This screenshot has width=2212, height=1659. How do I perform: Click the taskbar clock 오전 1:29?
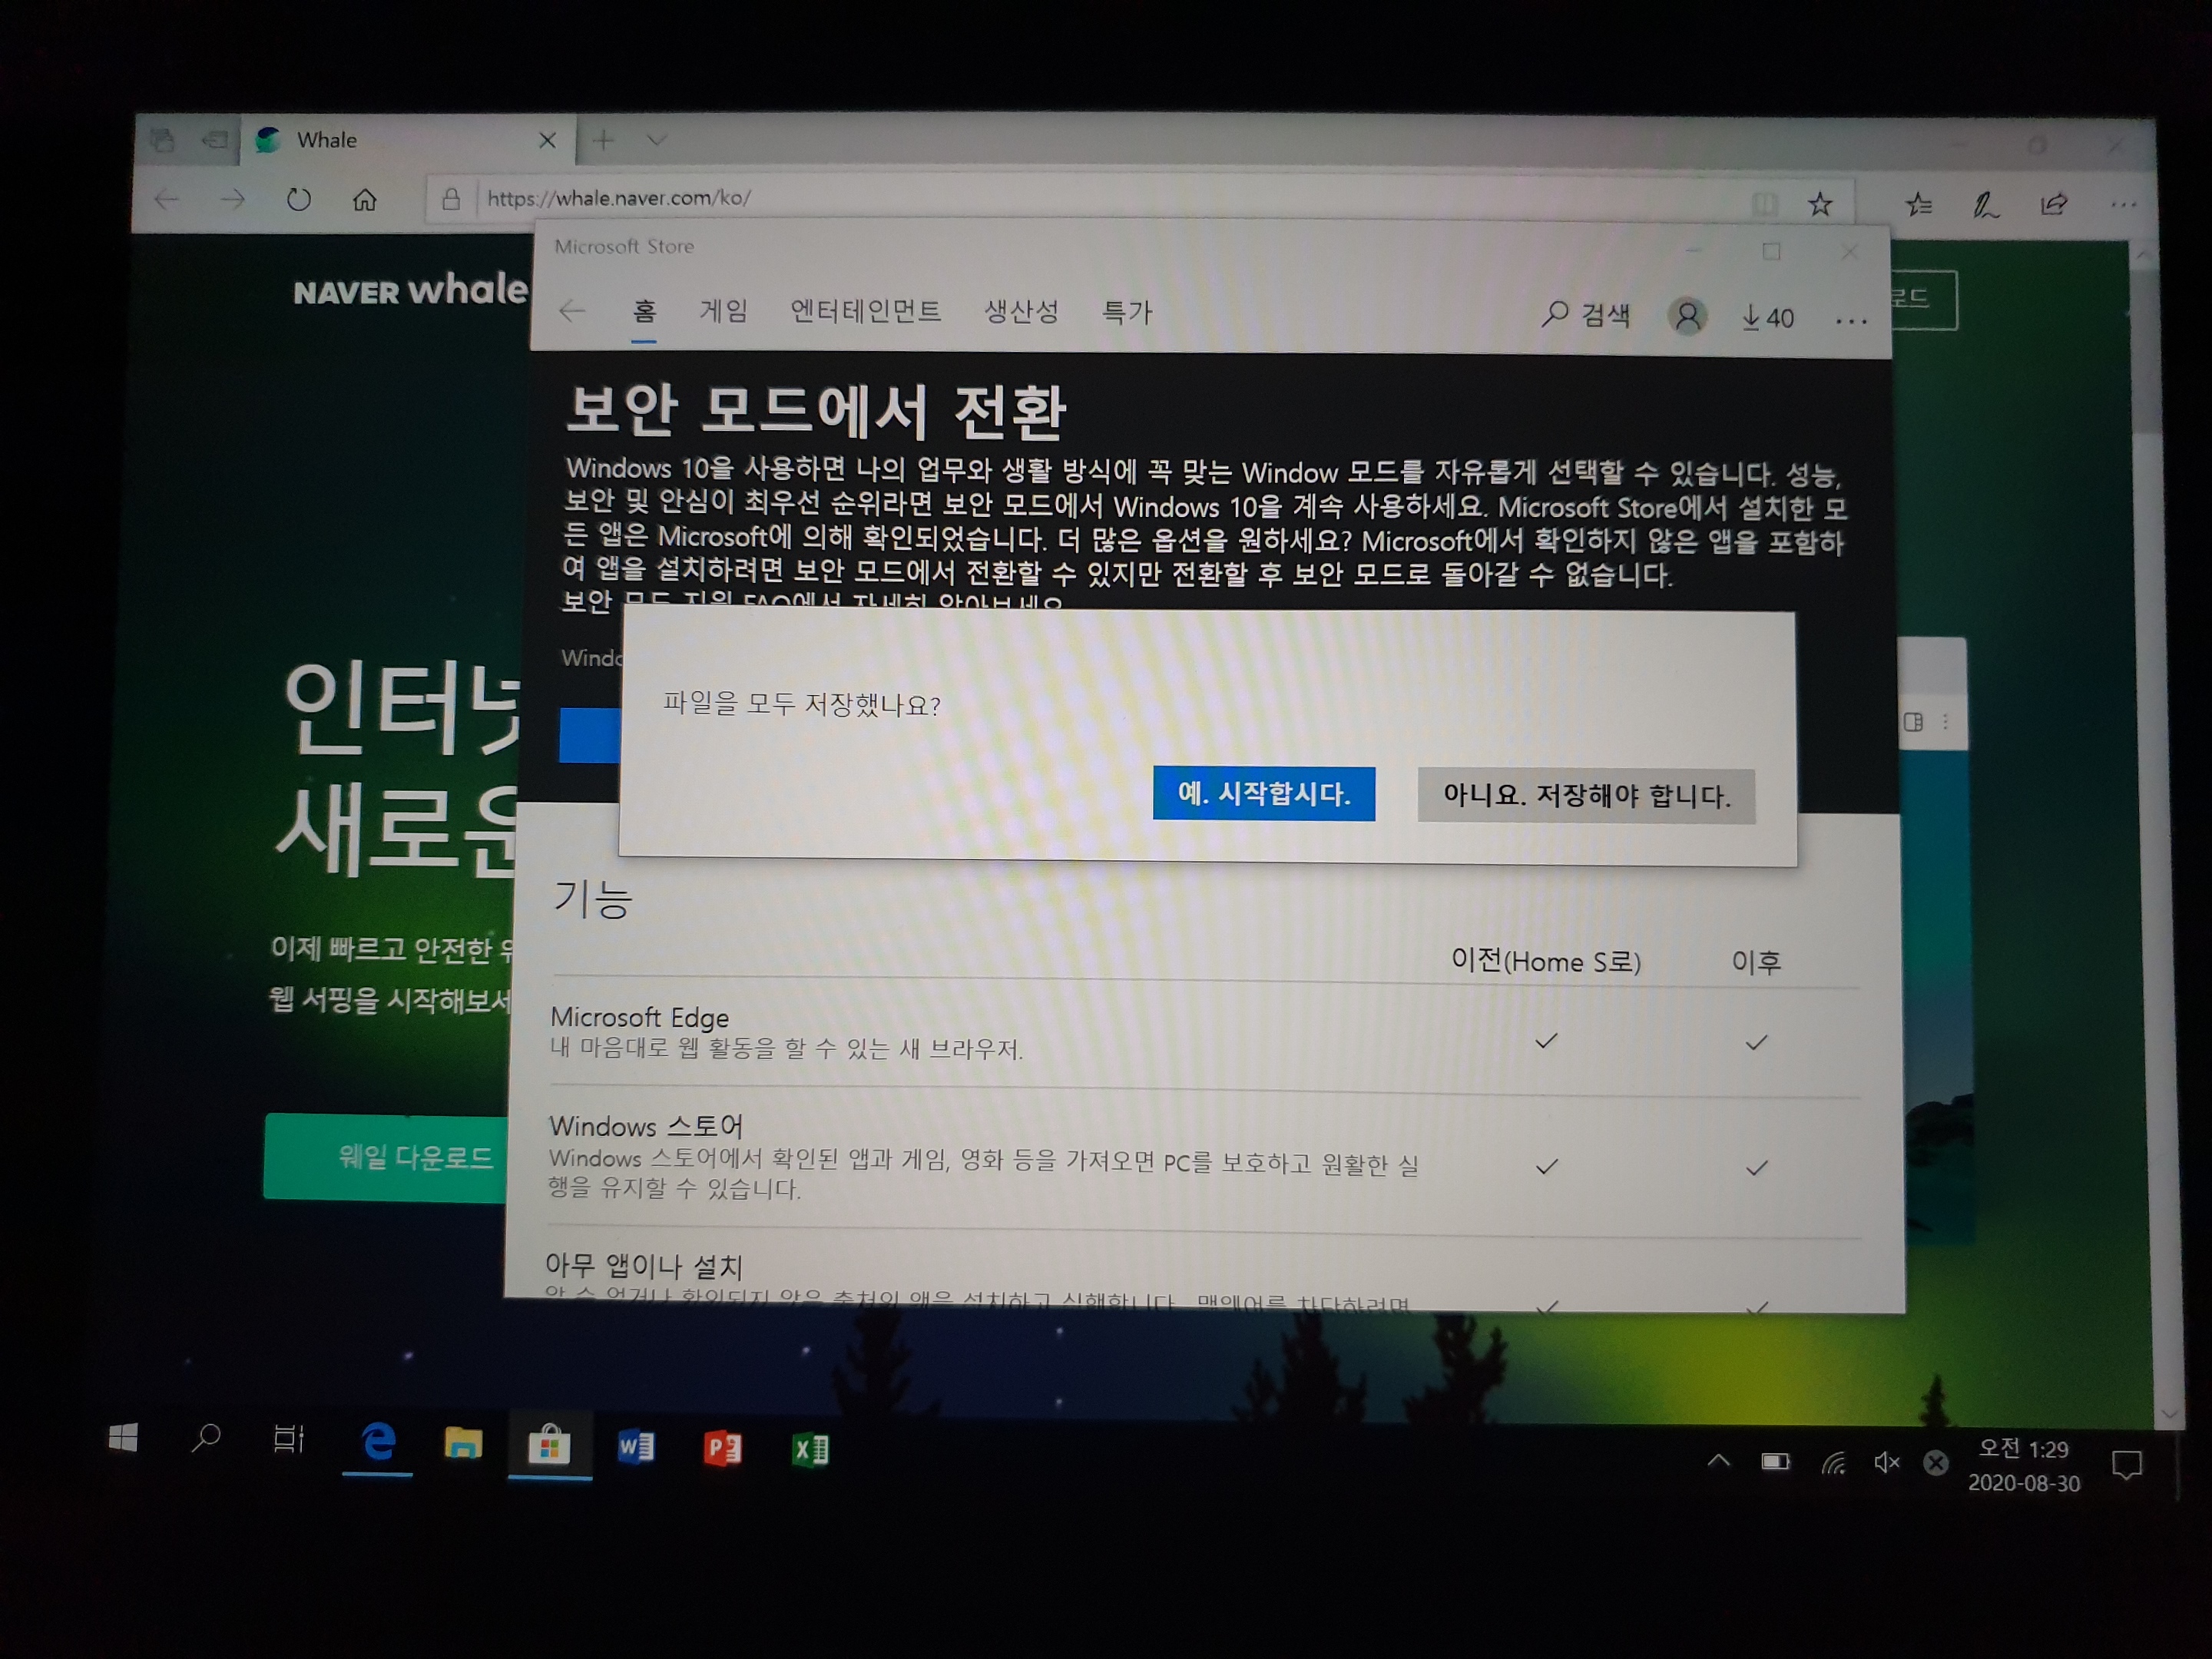(2023, 1465)
